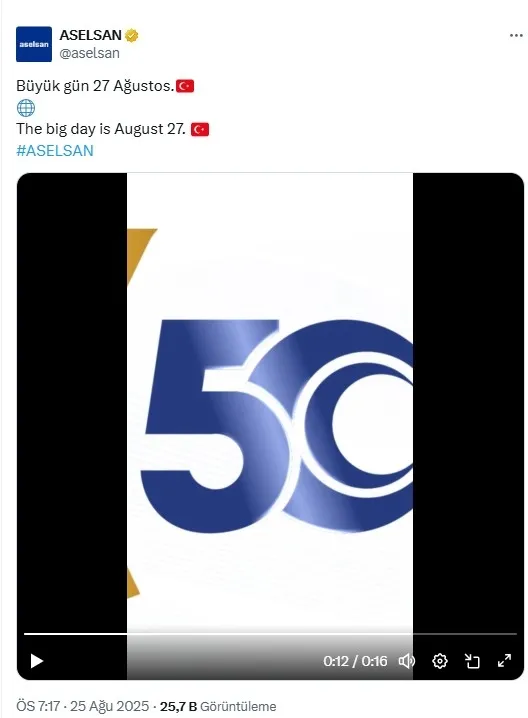
Task: Click the 25,7 B Görüntüleme view count
Action: point(218,707)
